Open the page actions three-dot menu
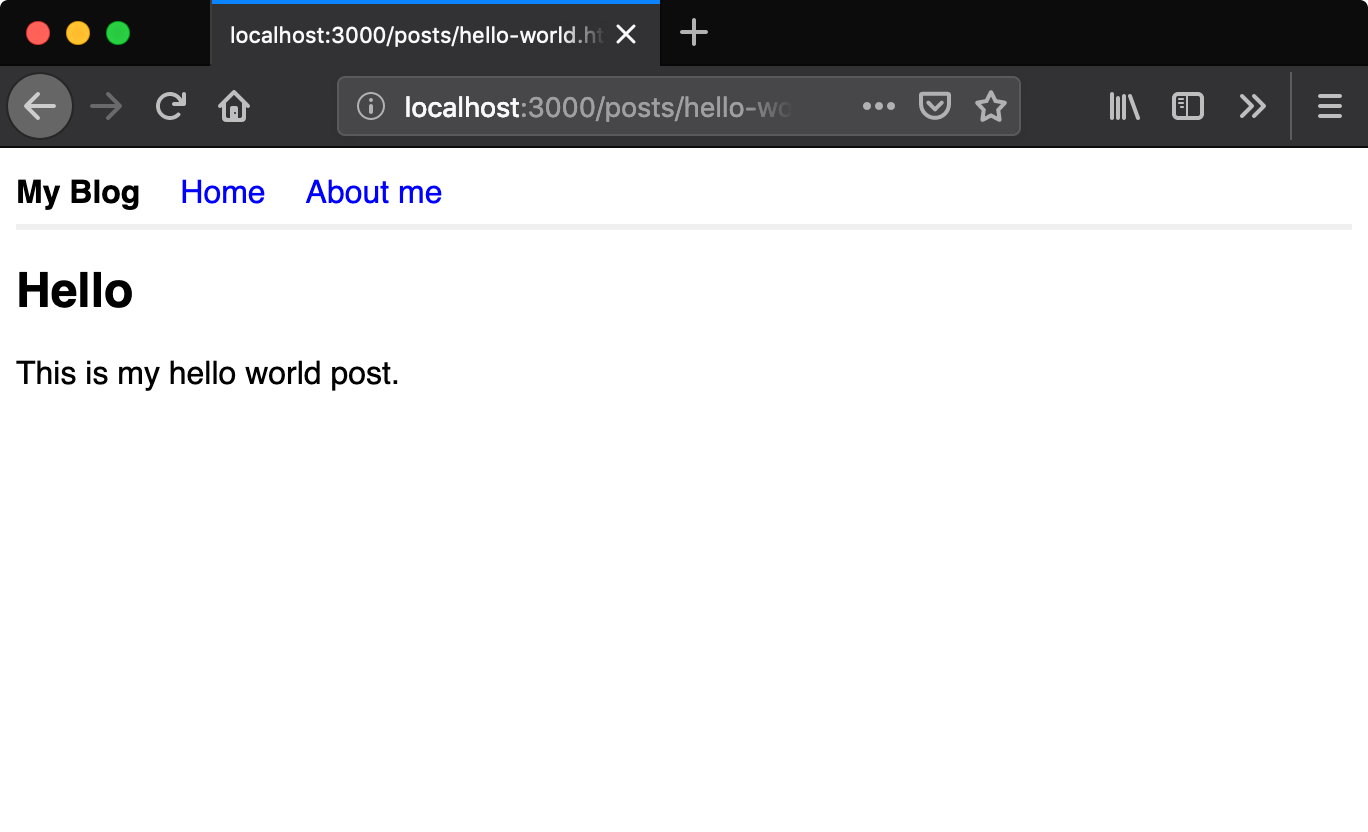This screenshot has width=1368, height=832. pos(878,106)
